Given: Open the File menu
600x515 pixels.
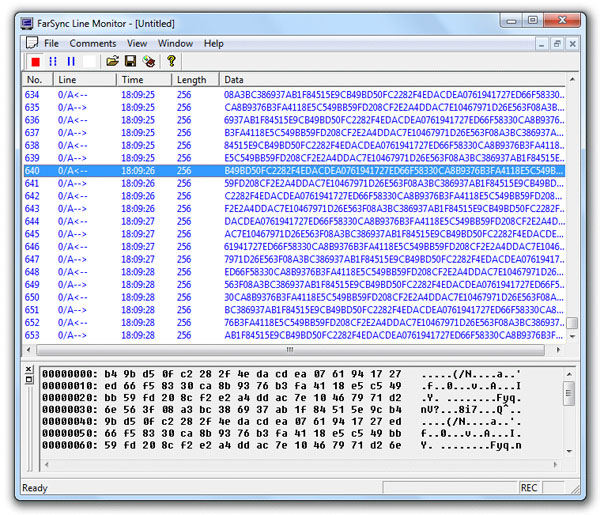Looking at the screenshot, I should click(51, 43).
